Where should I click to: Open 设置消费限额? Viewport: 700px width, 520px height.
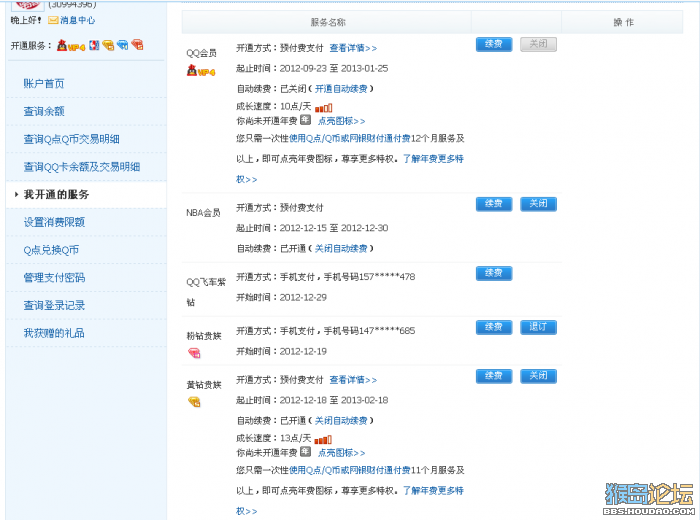(x=54, y=222)
